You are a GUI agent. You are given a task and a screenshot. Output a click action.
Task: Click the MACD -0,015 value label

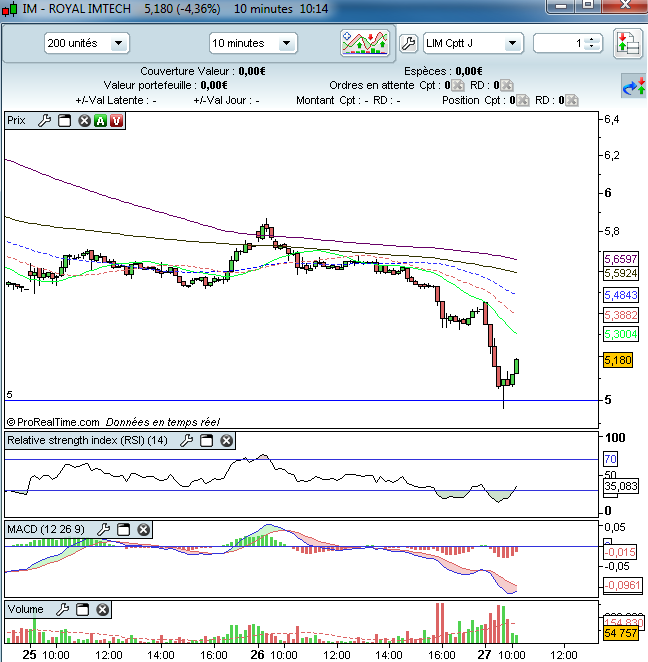620,552
